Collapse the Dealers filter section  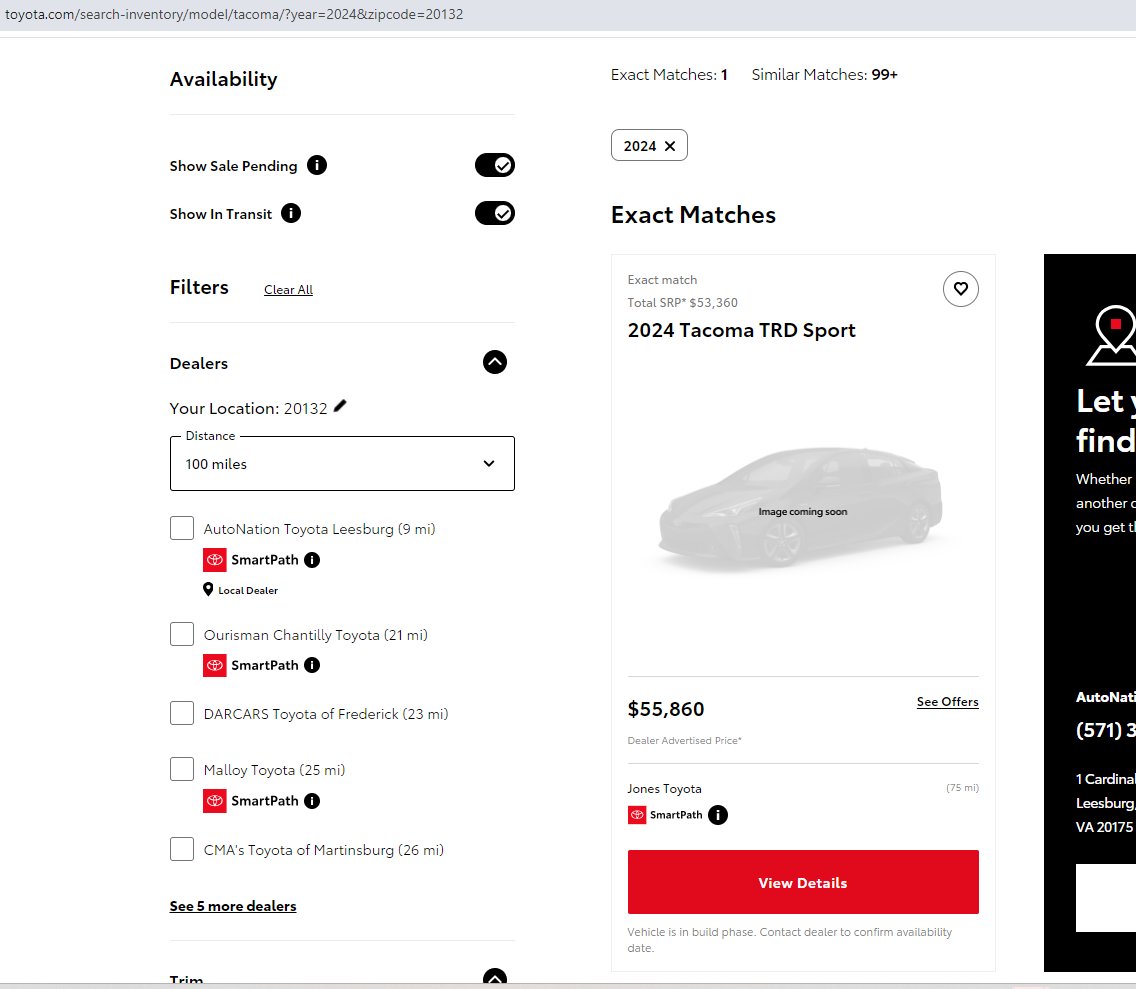click(x=495, y=362)
